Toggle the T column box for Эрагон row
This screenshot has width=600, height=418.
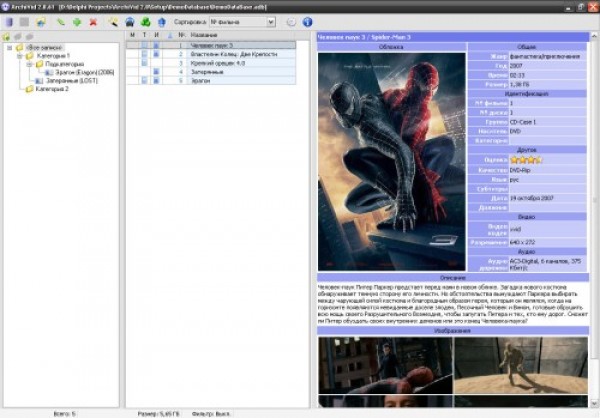point(143,79)
